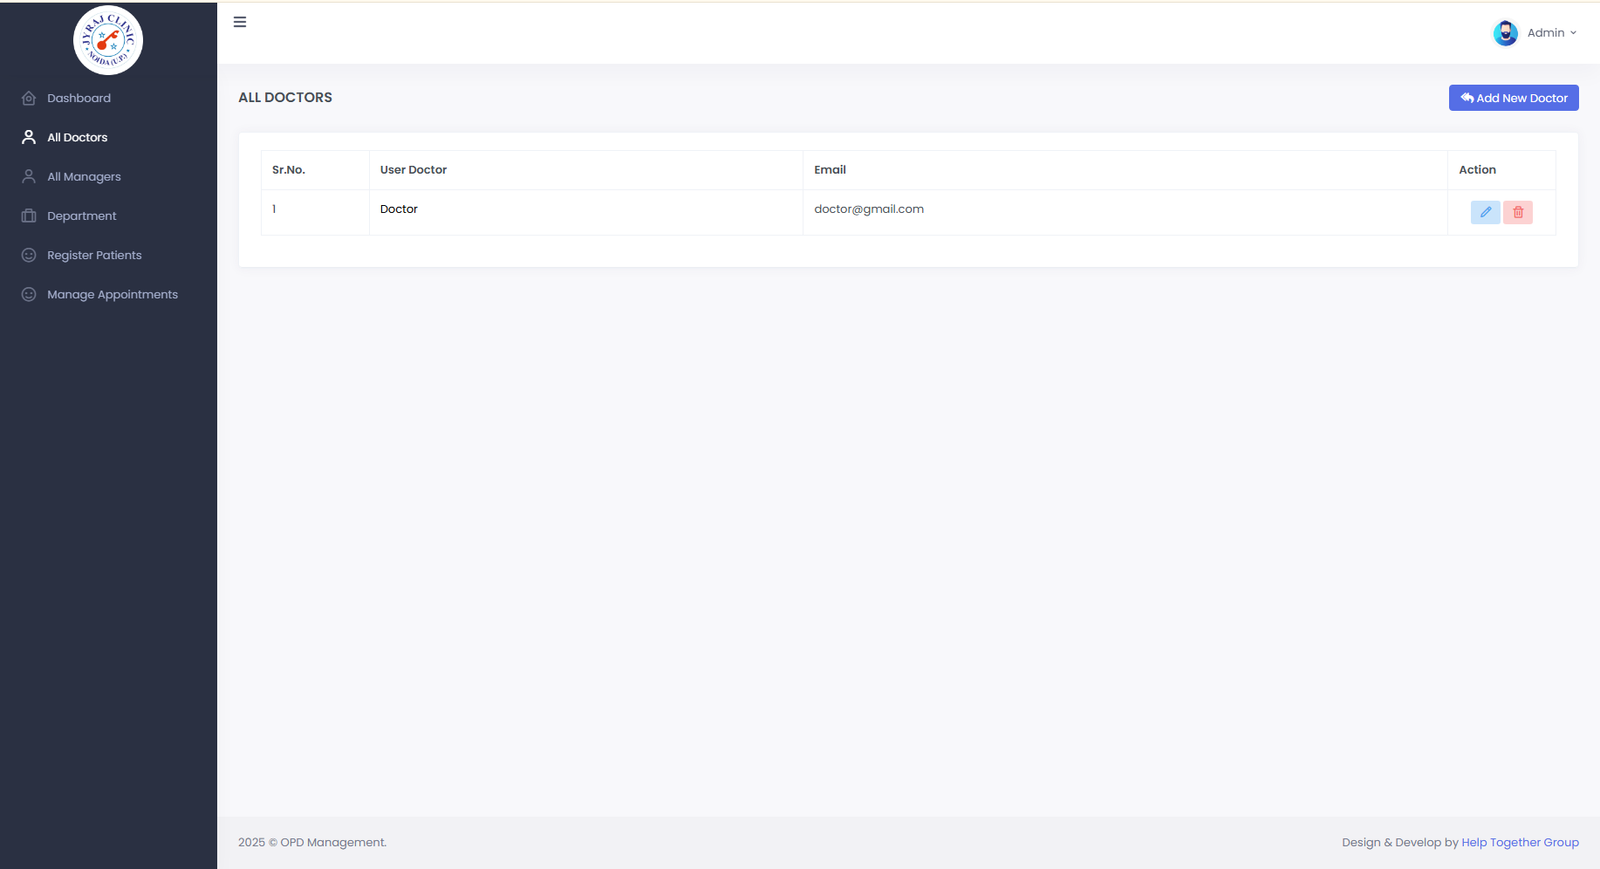Go to All Doctors in sidebar
The height and width of the screenshot is (869, 1600).
[108, 137]
